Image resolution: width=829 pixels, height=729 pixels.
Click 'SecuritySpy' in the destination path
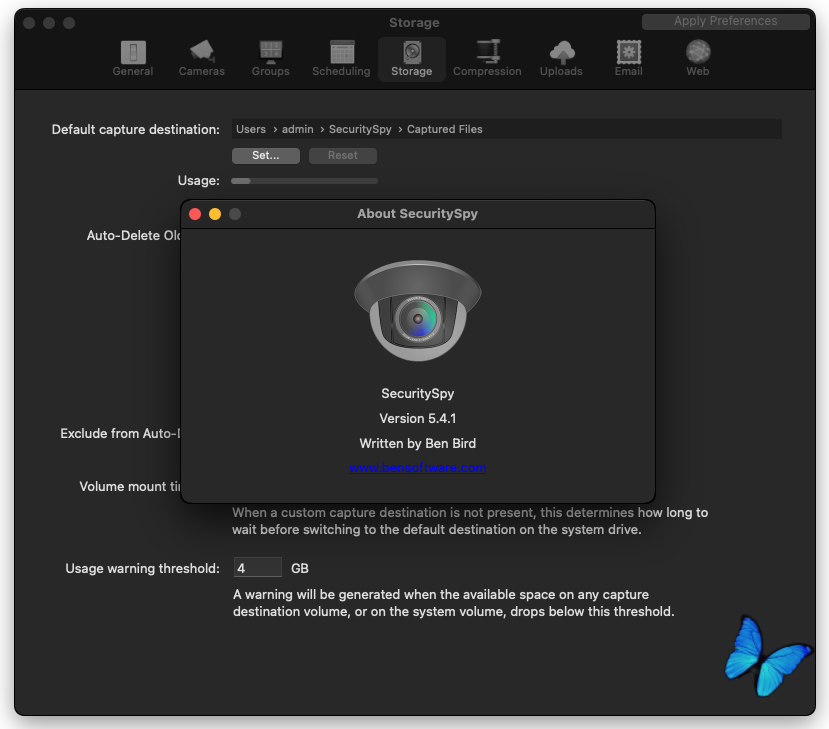360,130
